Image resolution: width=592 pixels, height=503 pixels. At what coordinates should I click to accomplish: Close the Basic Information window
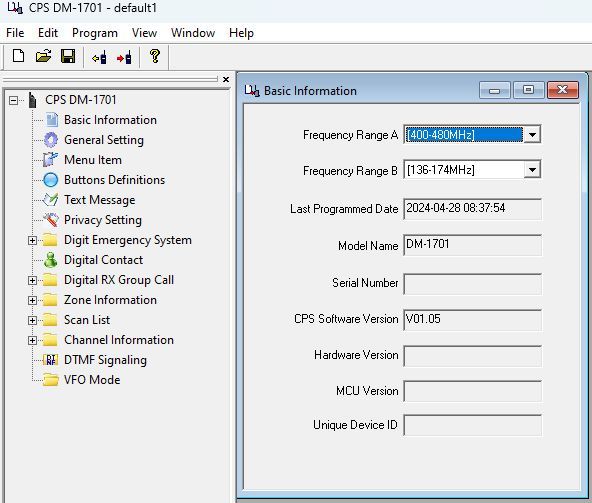click(563, 90)
